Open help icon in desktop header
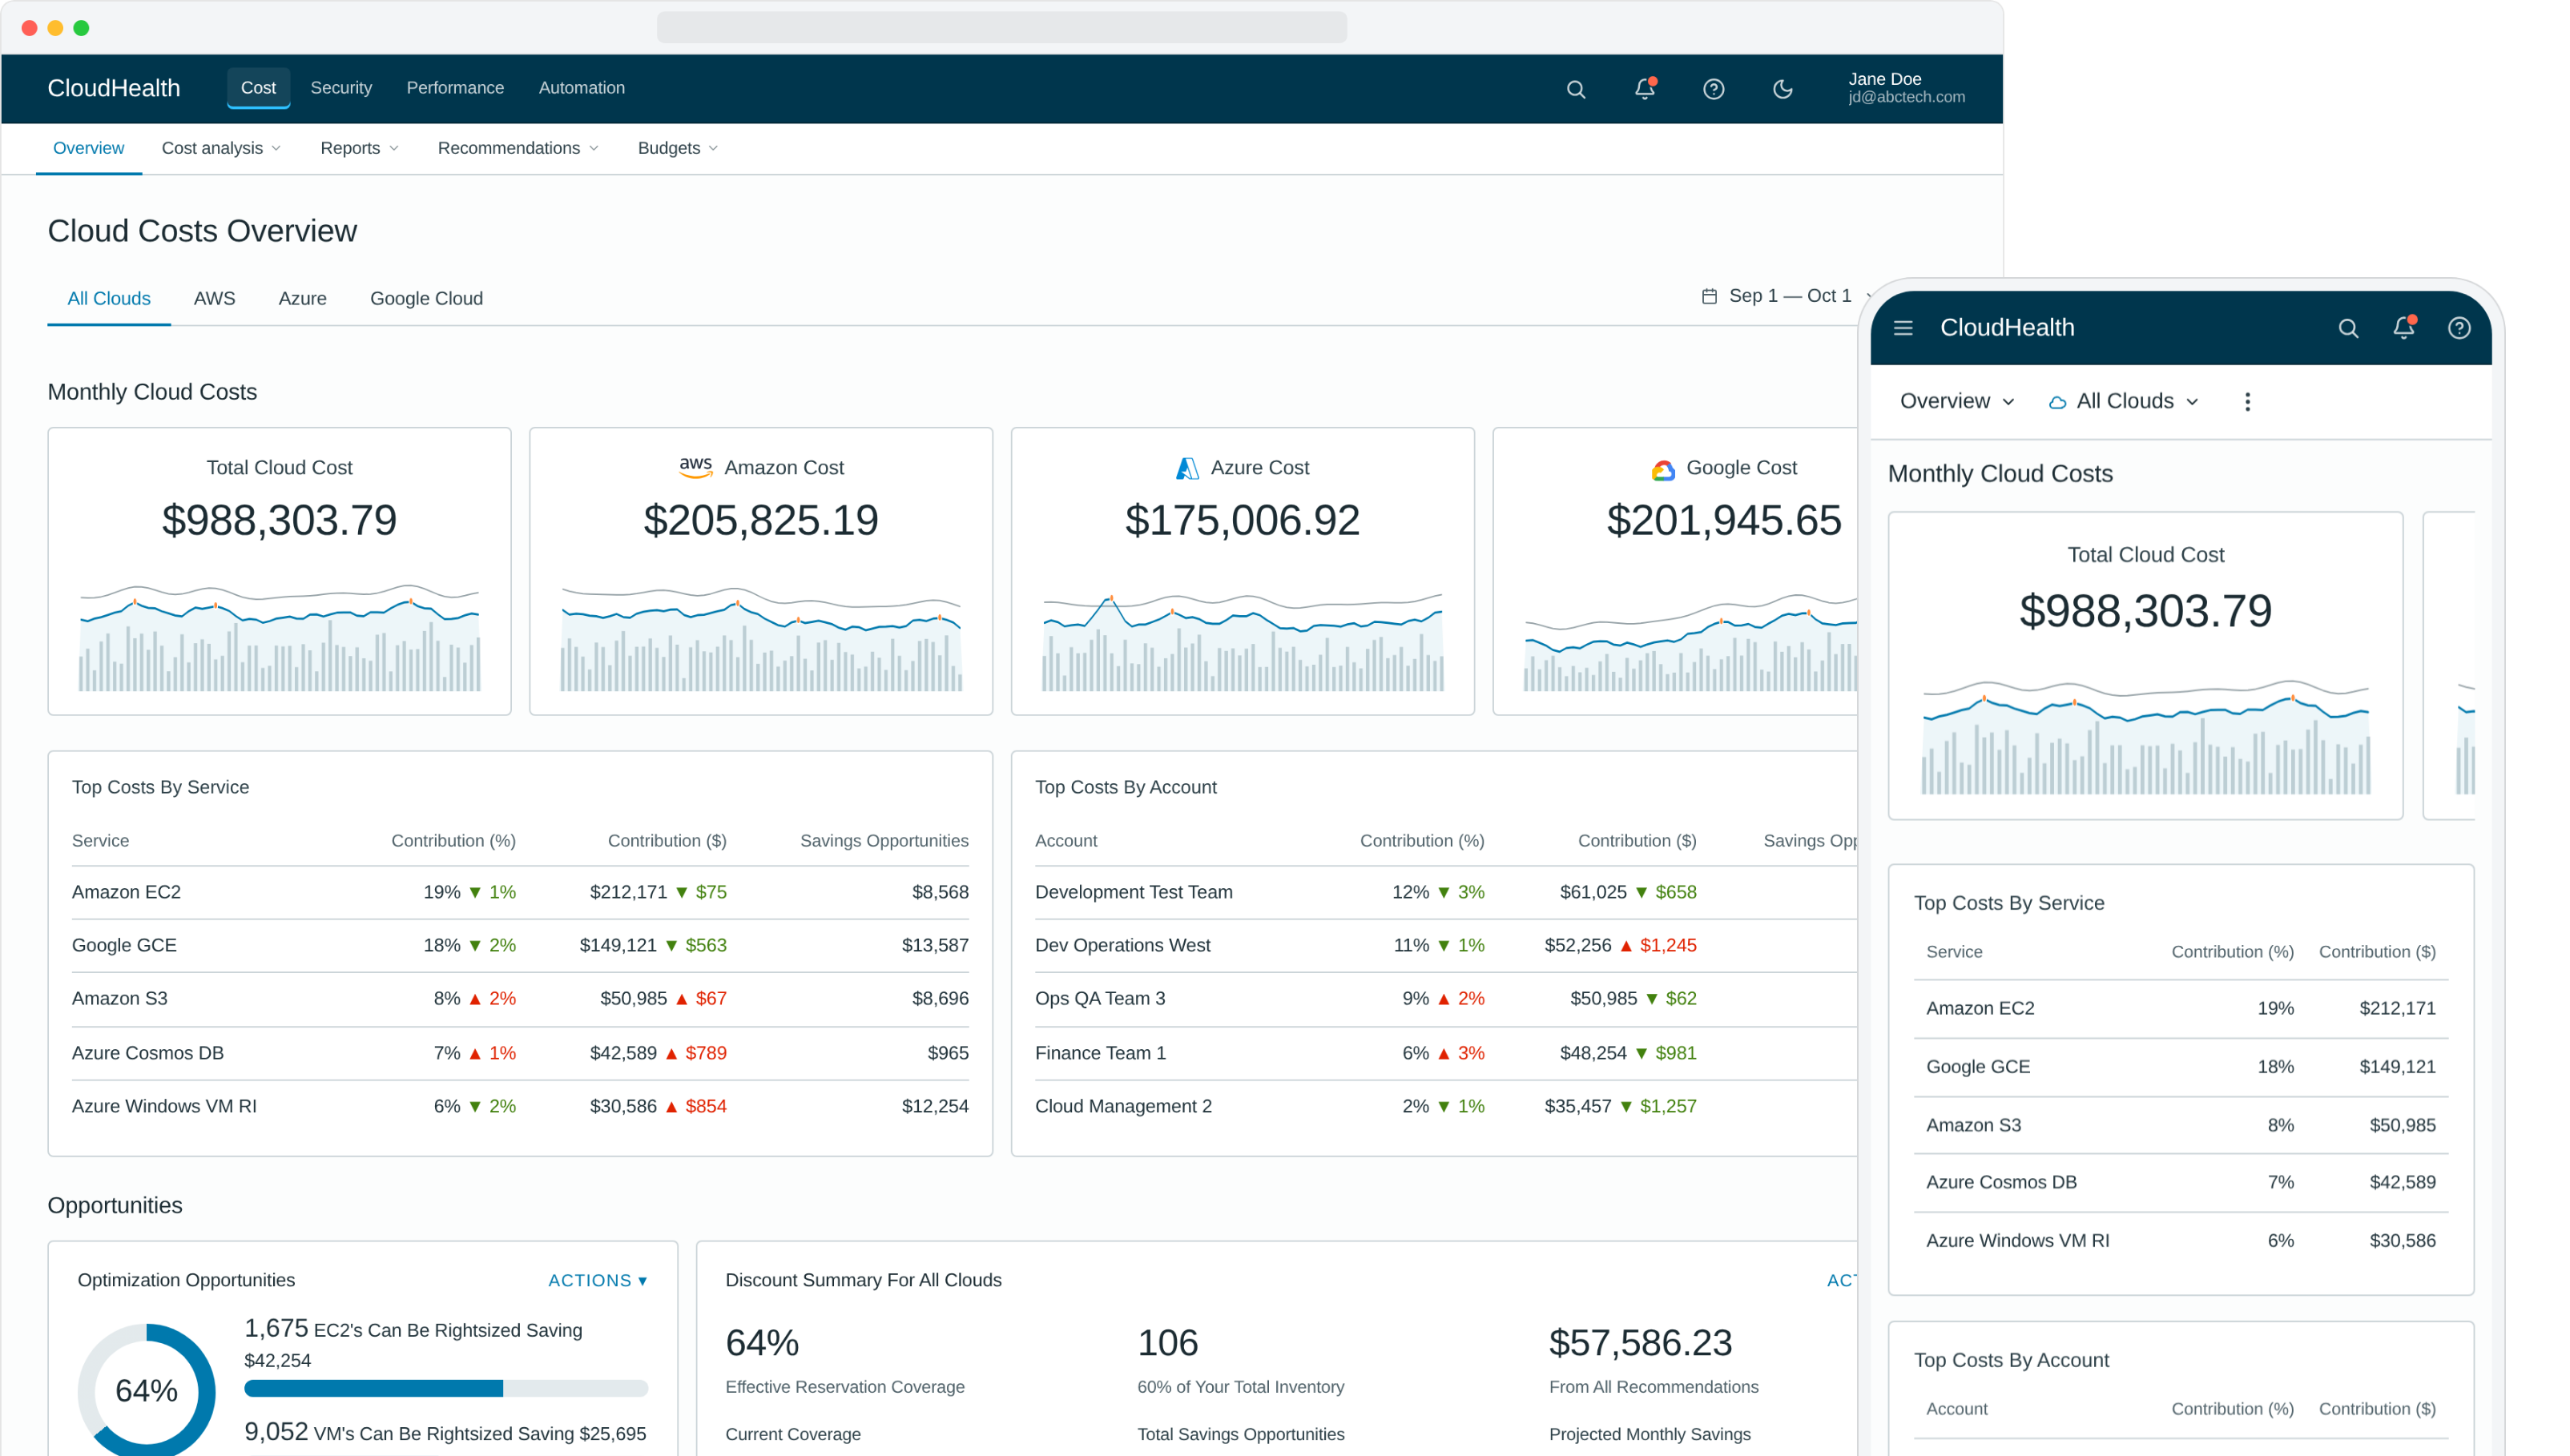The image size is (2570, 1456). (1713, 89)
